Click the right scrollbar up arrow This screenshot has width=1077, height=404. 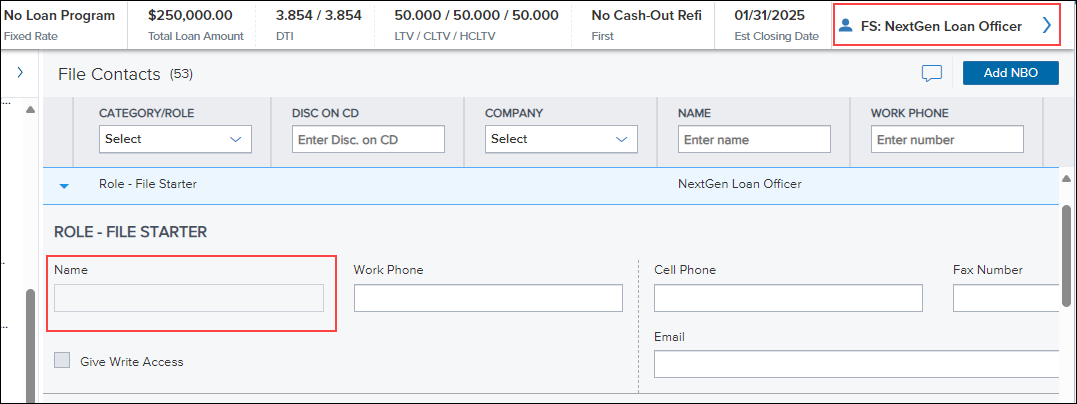[x=1065, y=178]
